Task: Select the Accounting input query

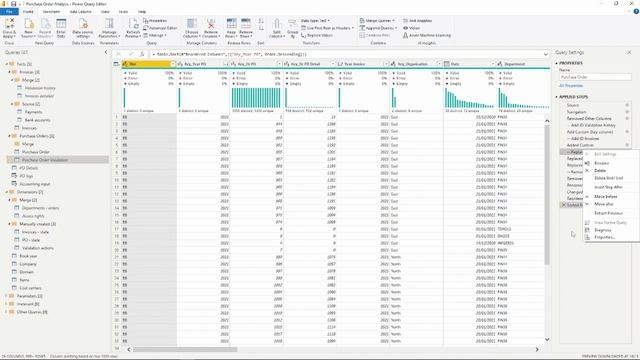Action: point(35,184)
